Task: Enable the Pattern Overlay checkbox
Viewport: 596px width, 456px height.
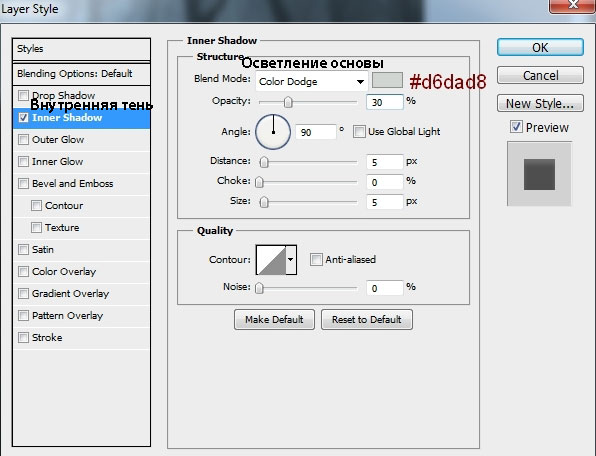Action: pyautogui.click(x=24, y=315)
